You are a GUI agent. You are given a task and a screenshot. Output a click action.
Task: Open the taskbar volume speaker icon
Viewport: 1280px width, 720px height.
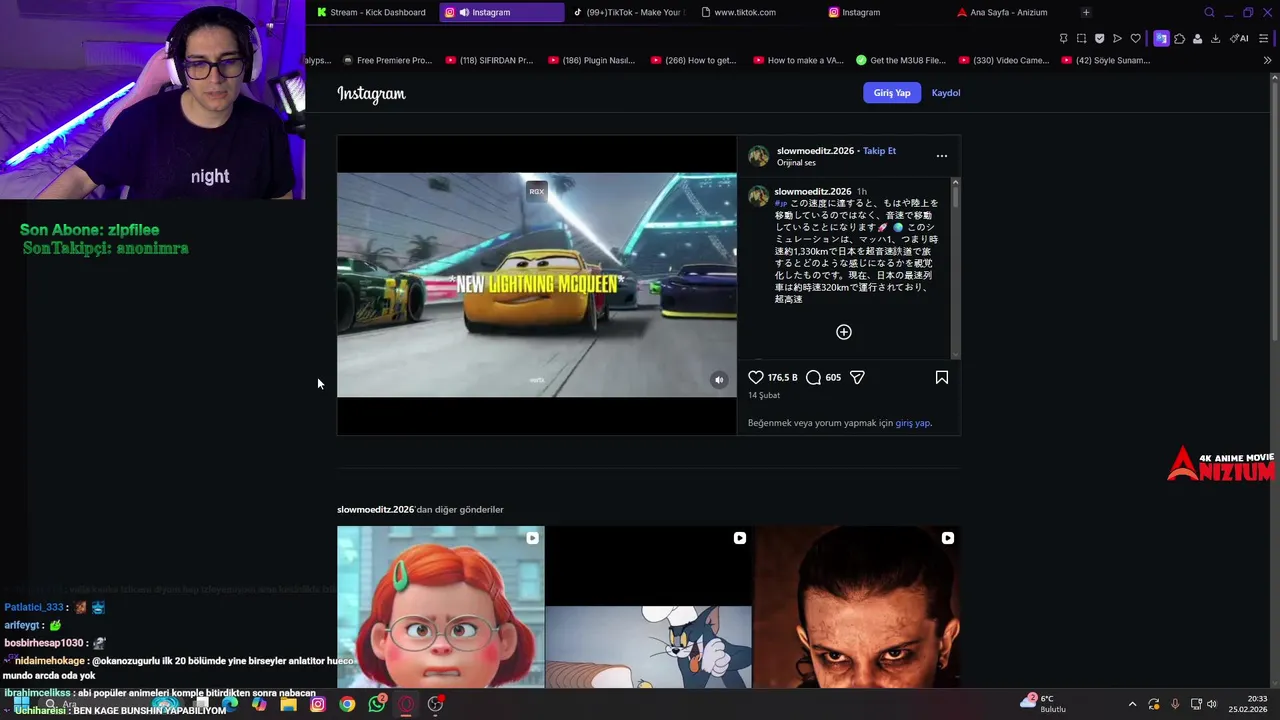(1212, 704)
